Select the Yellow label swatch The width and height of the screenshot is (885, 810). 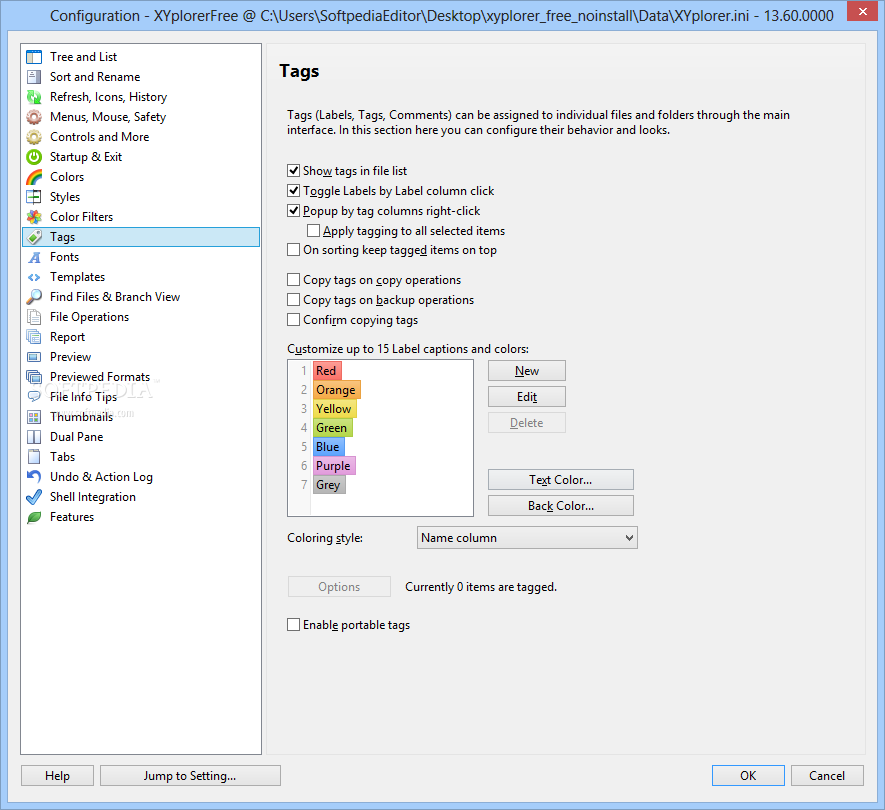(335, 409)
